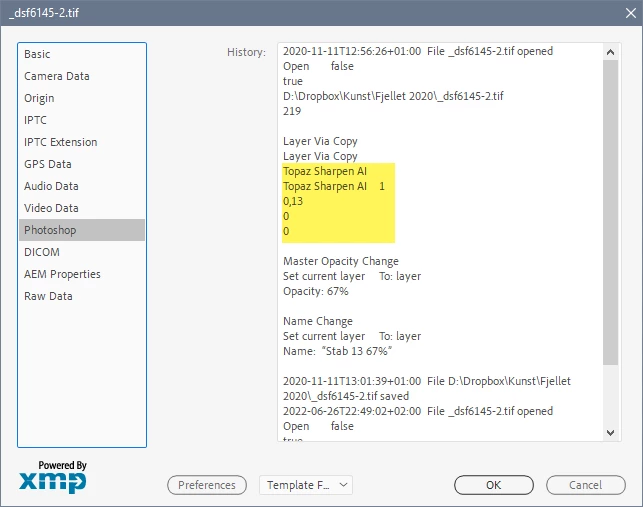Screen dimensions: 643x507
Task: Click the 'Topaz Sharpen AI 1' history line
Action: tap(334, 186)
